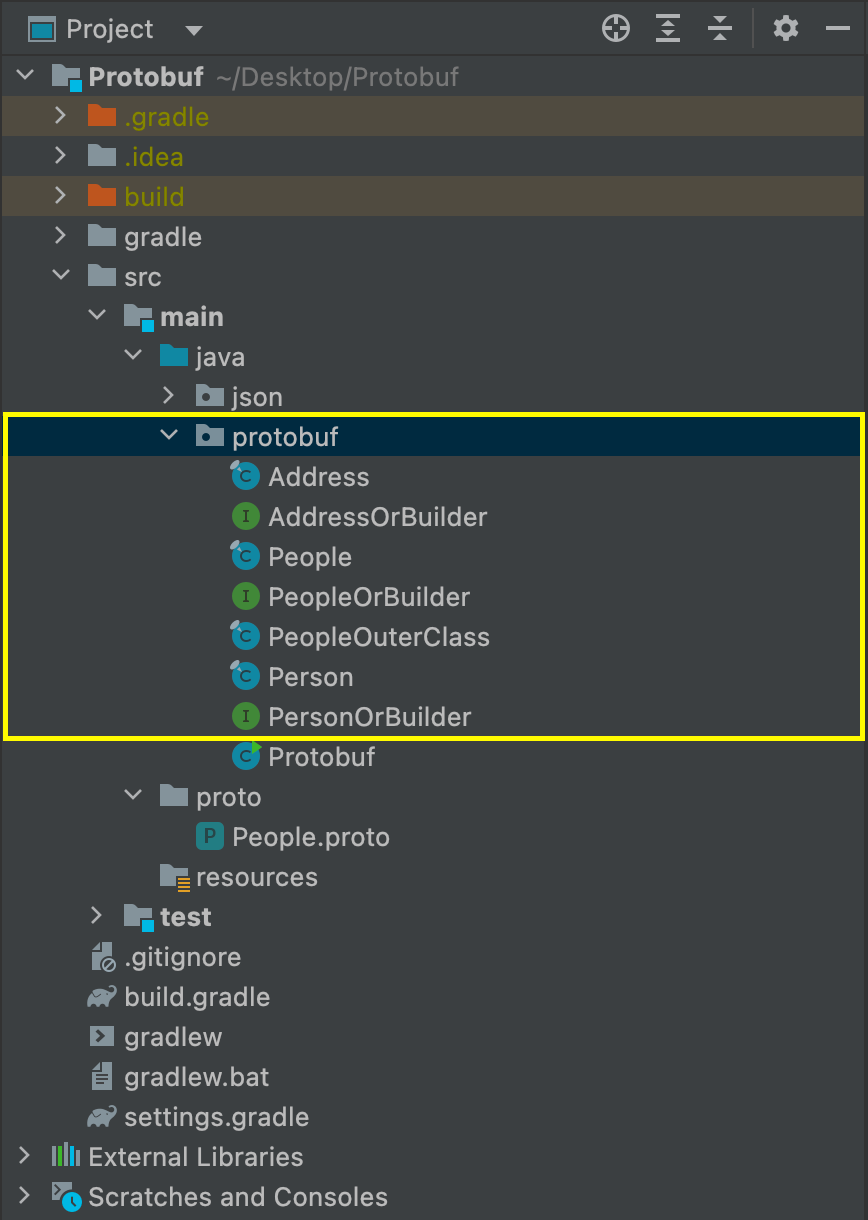
Task: Click the interface icon beside PersonOrBuilder
Action: pyautogui.click(x=245, y=716)
